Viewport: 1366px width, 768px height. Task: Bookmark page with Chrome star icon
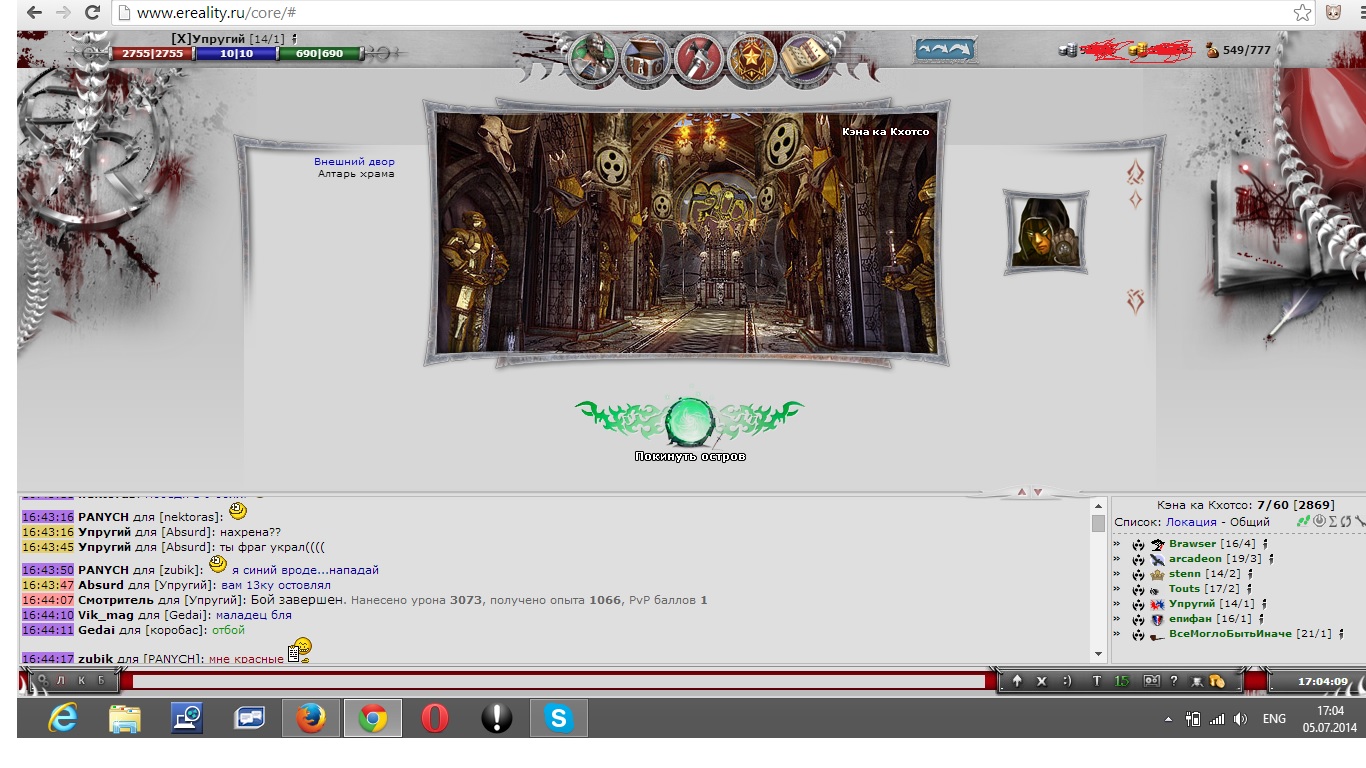click(x=1302, y=13)
